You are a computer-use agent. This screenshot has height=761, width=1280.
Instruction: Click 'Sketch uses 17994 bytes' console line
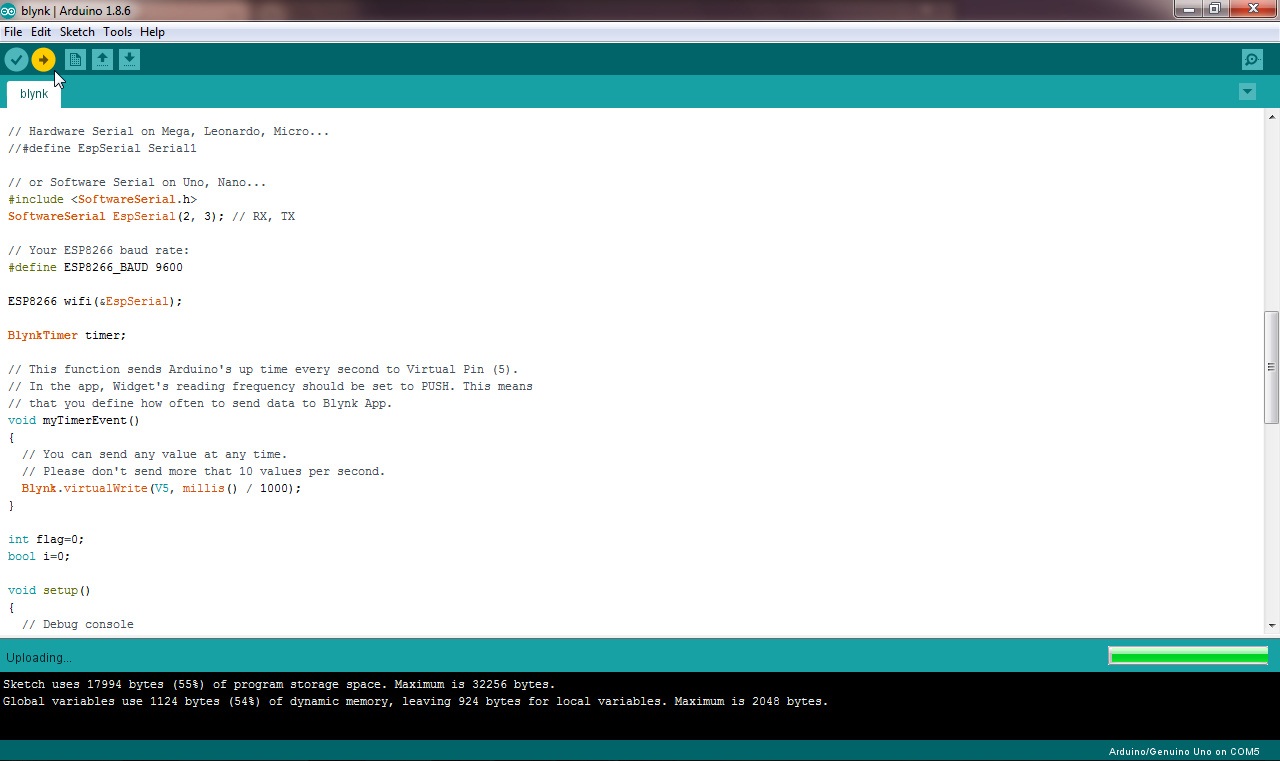pos(279,684)
